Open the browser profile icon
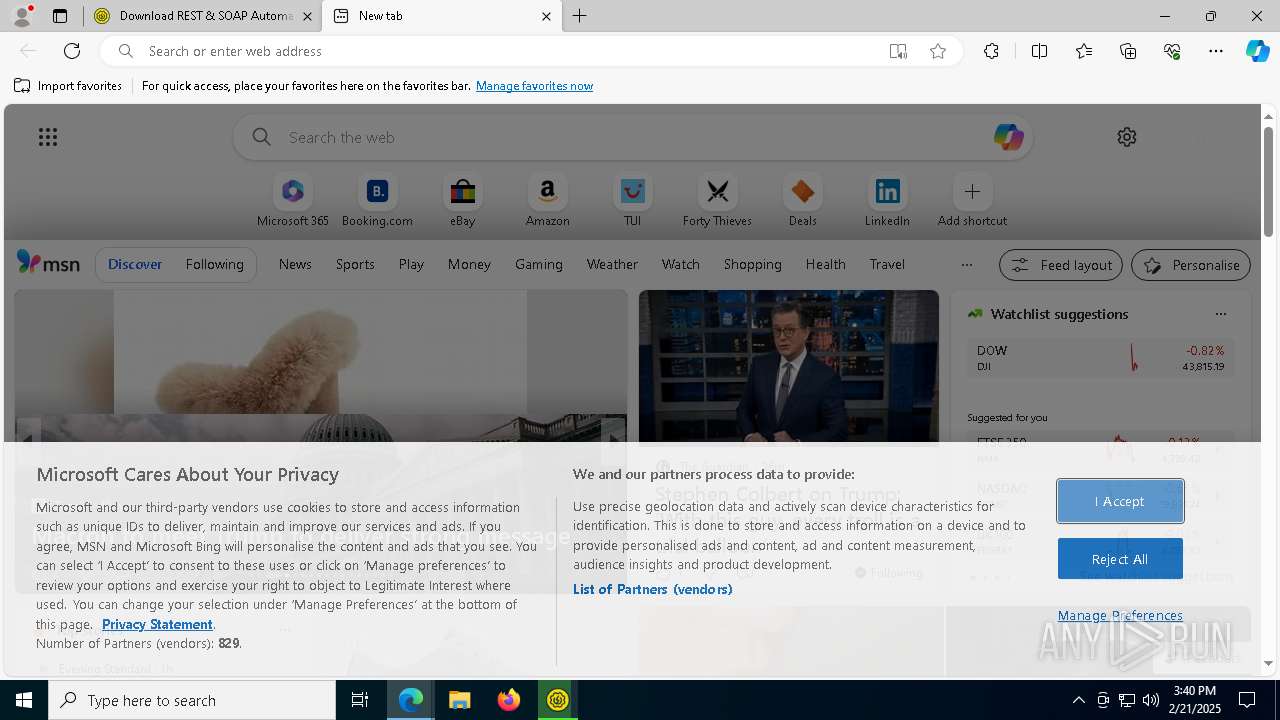The width and height of the screenshot is (1280, 720). [x=21, y=16]
